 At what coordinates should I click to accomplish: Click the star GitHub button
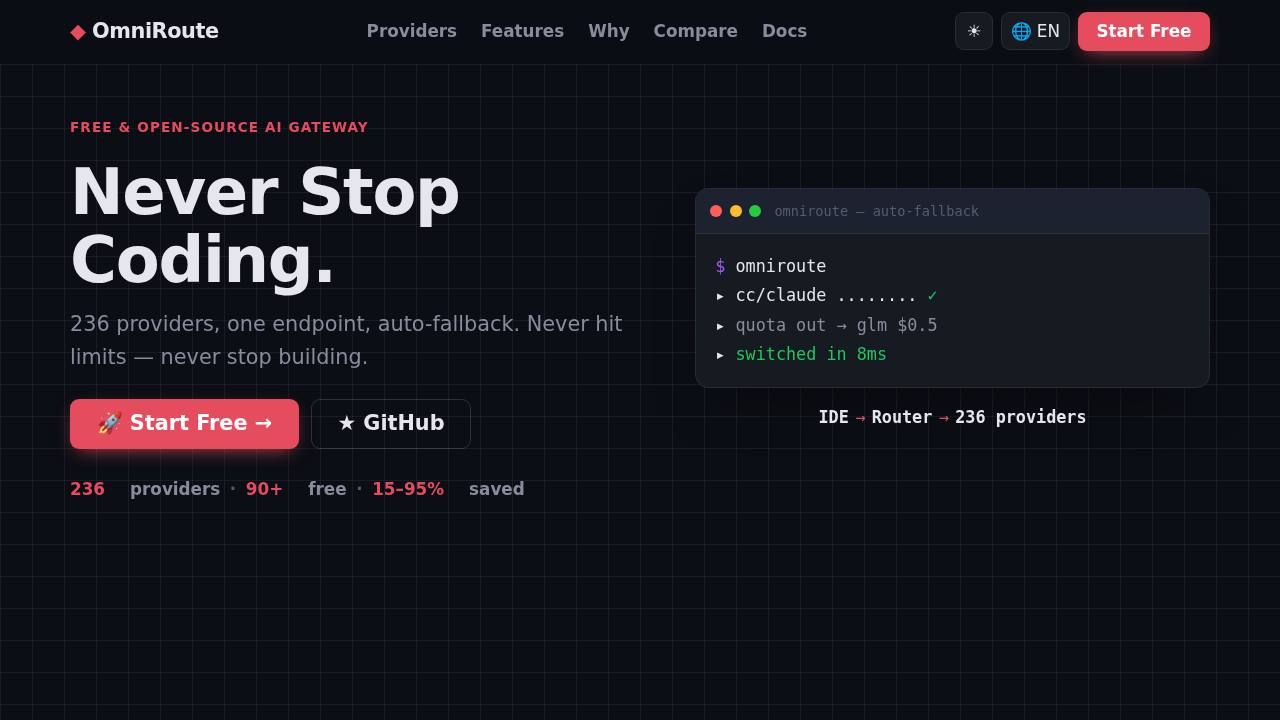(391, 424)
